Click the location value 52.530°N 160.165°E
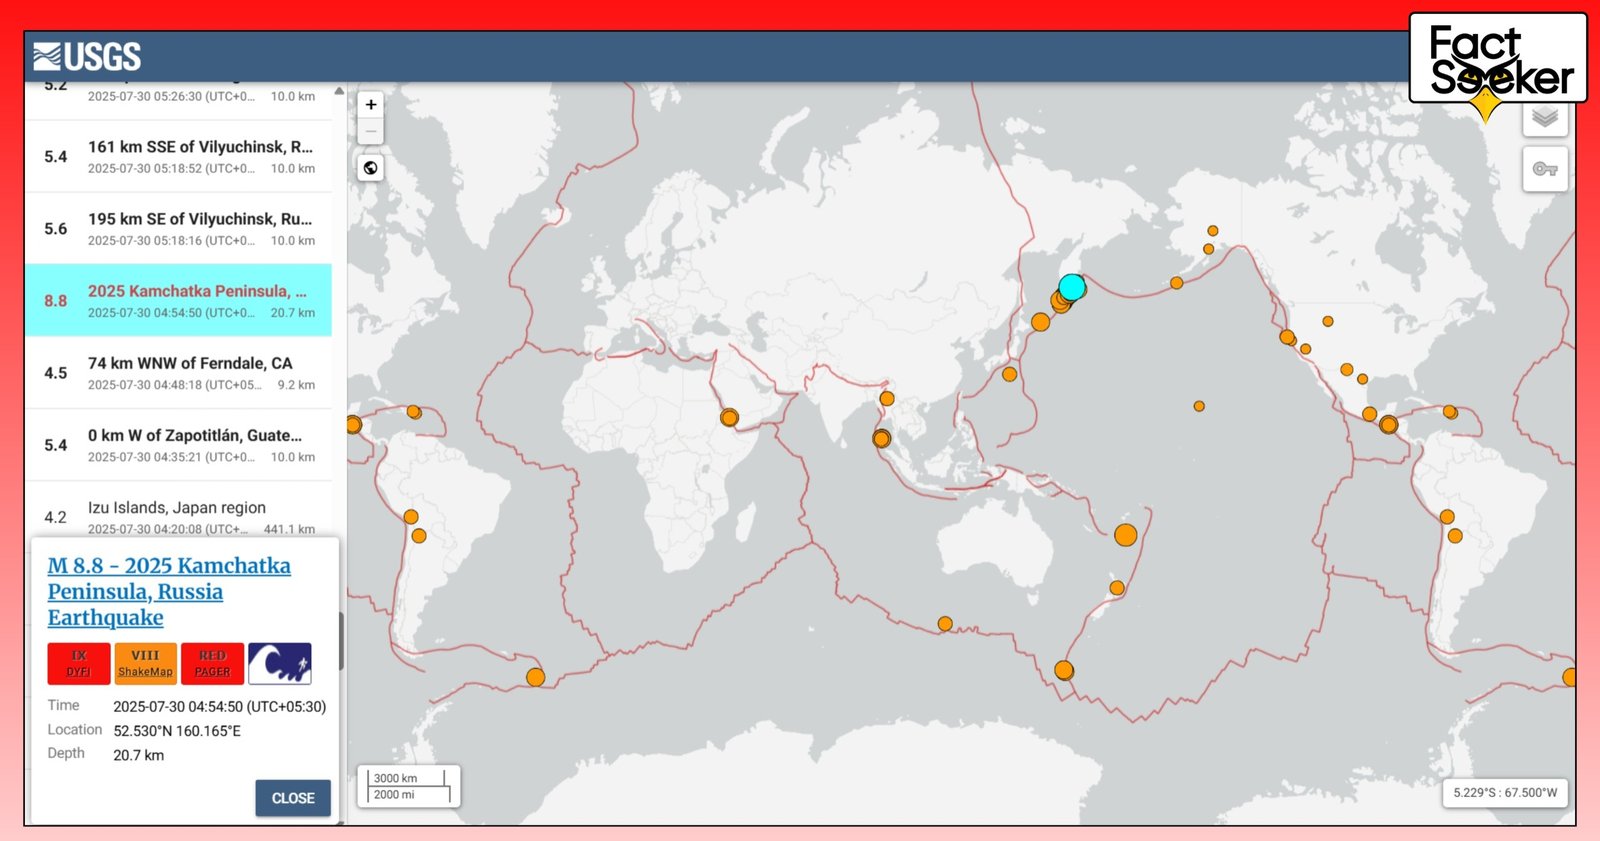The image size is (1600, 841). click(177, 731)
